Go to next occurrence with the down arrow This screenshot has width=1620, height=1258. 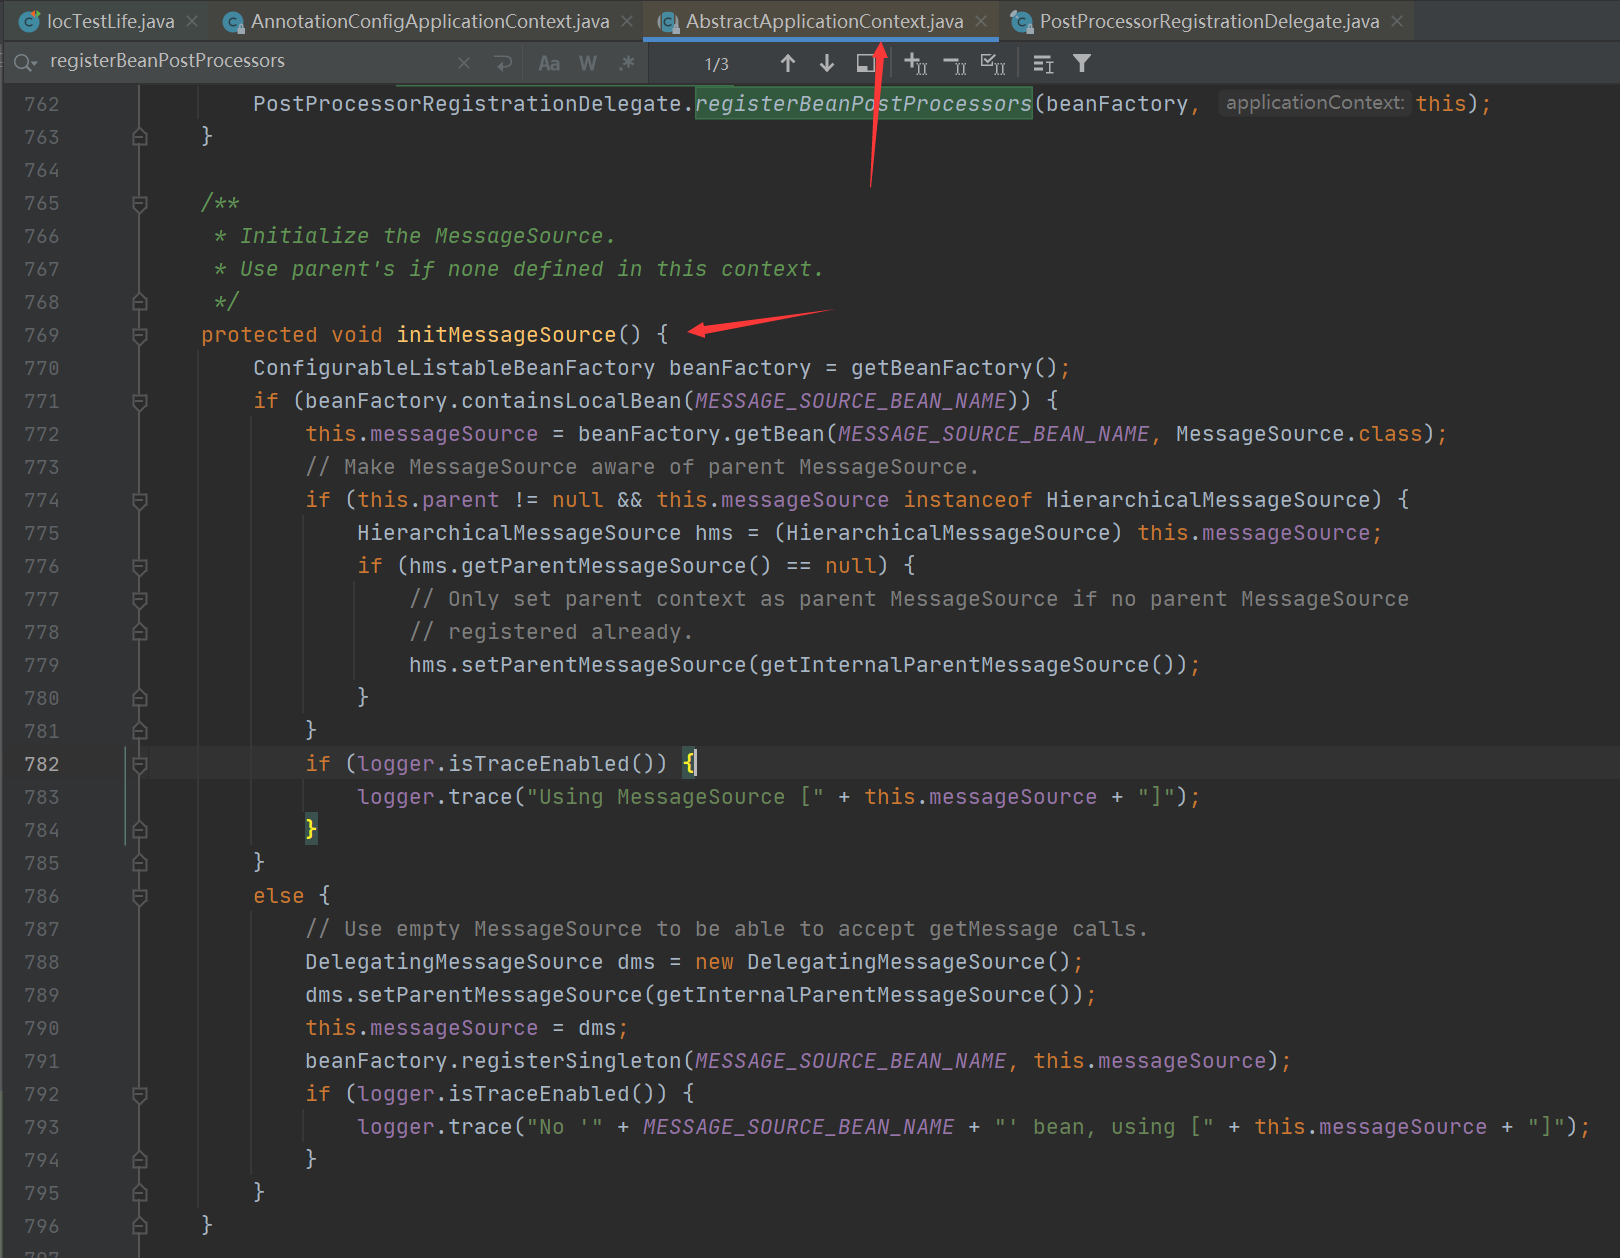pyautogui.click(x=827, y=63)
